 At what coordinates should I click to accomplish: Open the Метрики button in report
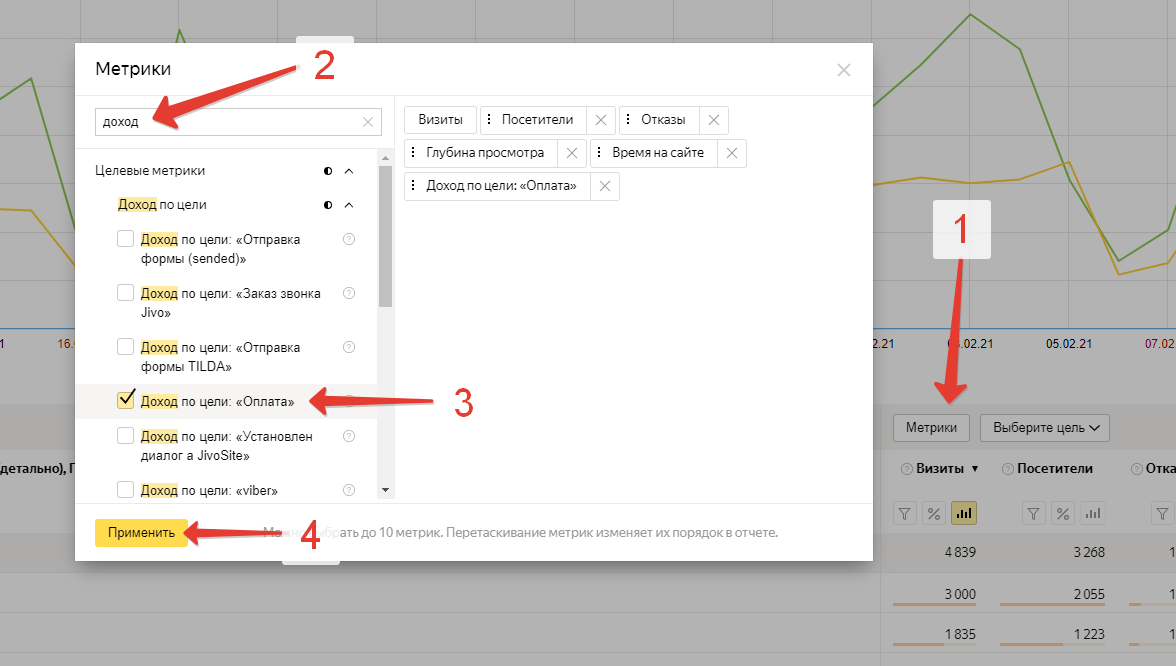click(x=931, y=428)
